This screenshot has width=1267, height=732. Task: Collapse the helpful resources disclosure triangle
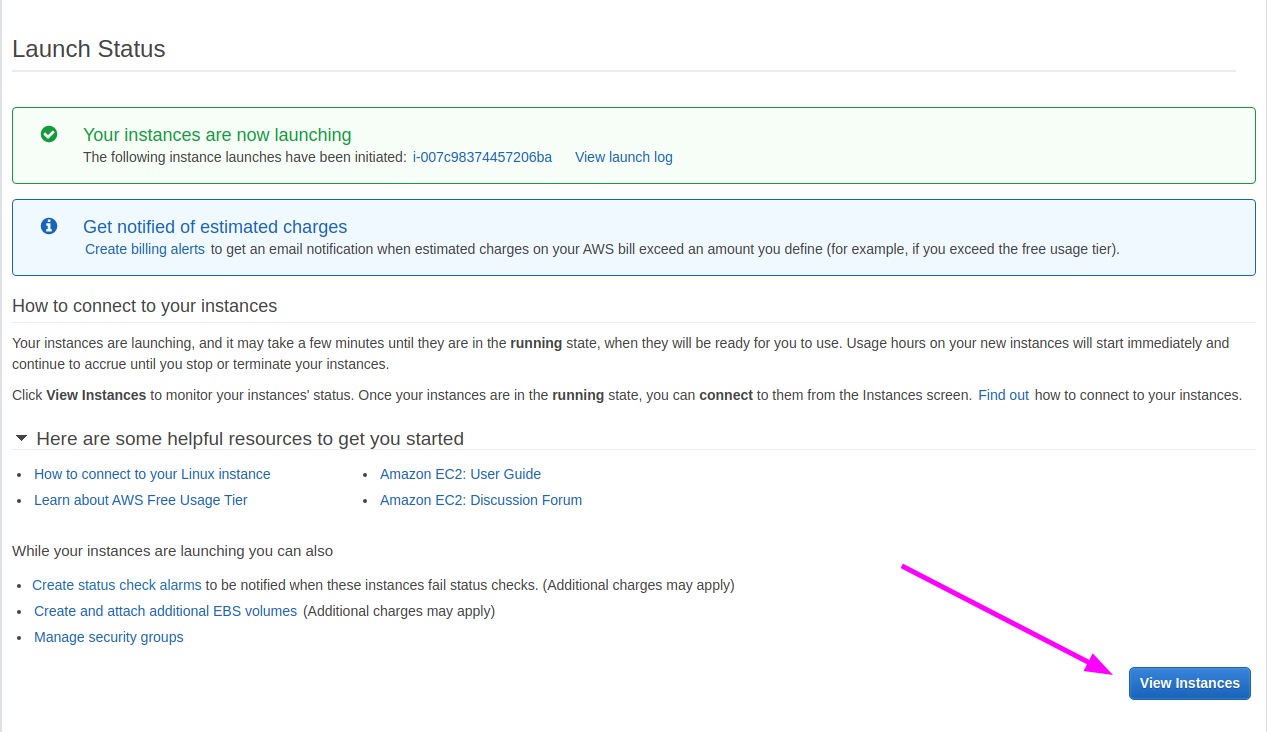[x=21, y=438]
